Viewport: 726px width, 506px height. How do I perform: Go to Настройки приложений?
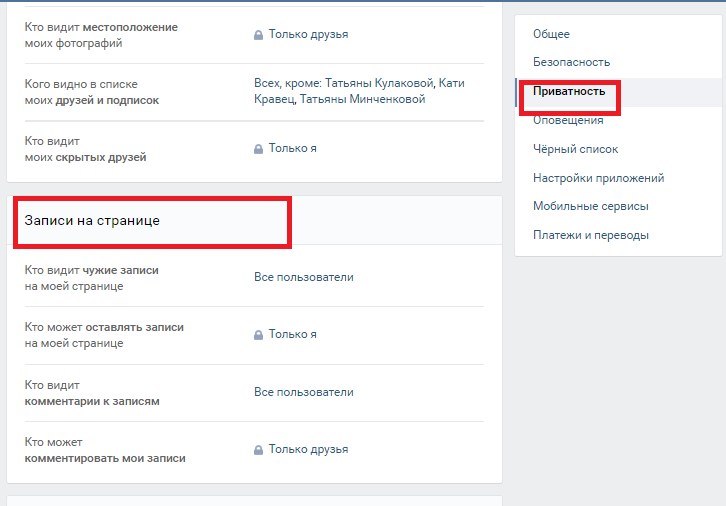pos(599,178)
